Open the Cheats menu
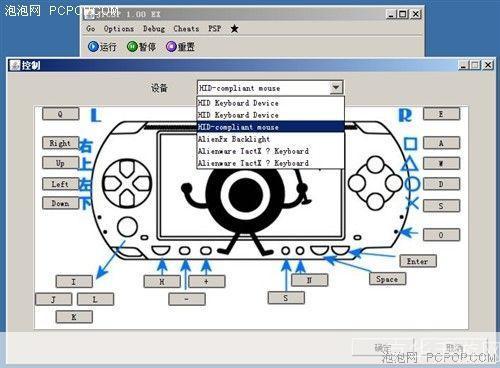This screenshot has height=368, width=500. pos(186,29)
